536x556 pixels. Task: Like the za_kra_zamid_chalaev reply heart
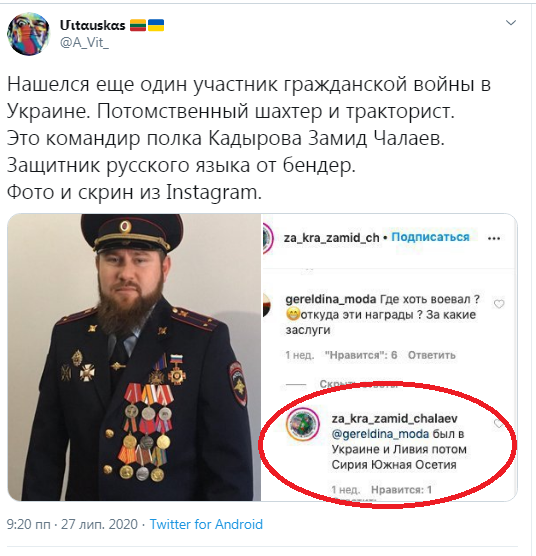498,423
